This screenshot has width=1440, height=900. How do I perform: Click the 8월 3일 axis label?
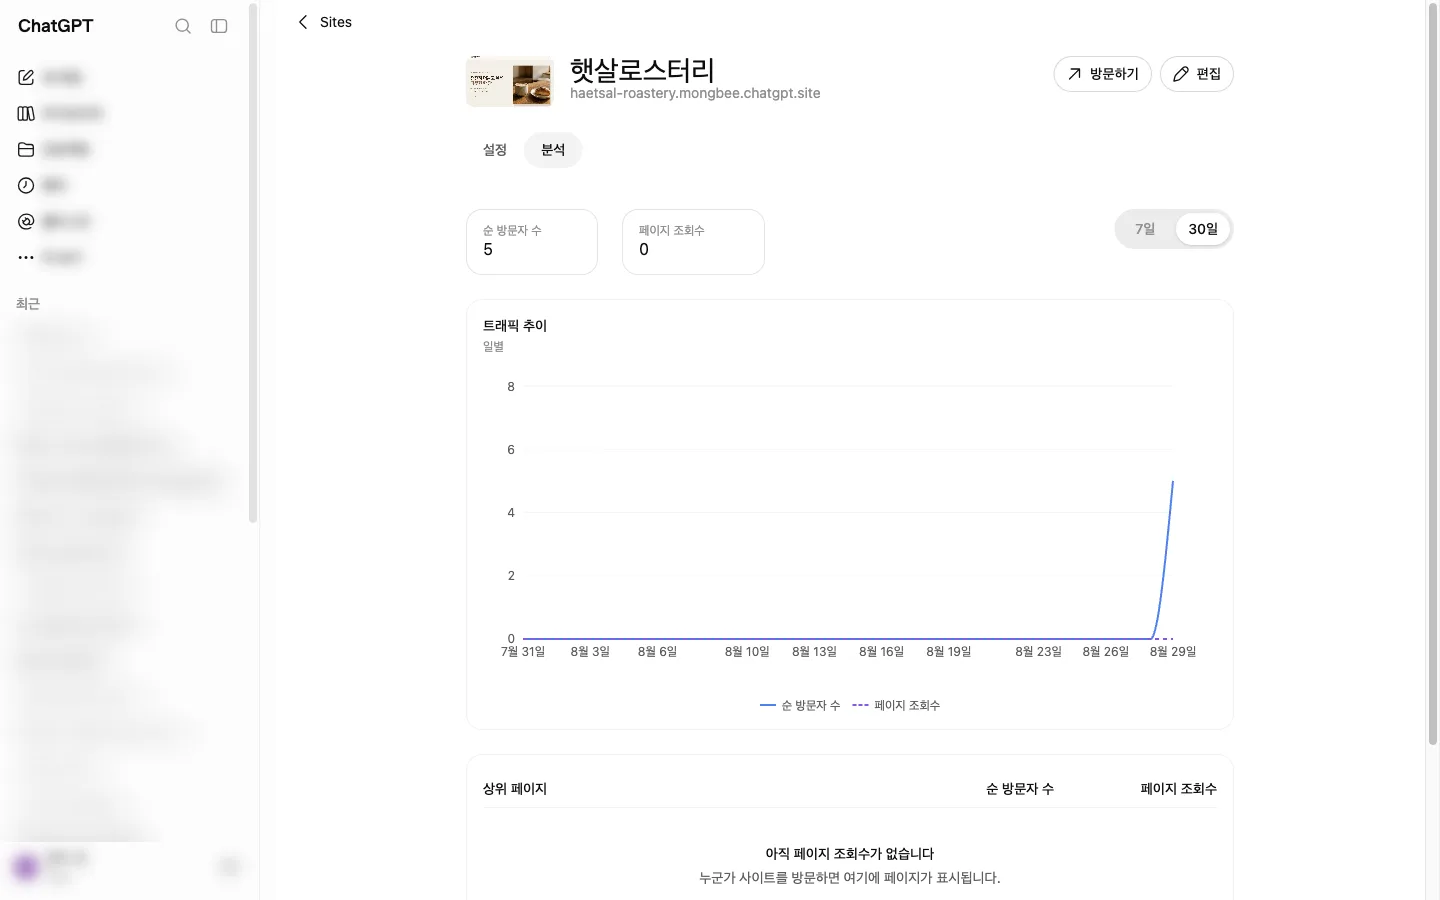click(590, 651)
